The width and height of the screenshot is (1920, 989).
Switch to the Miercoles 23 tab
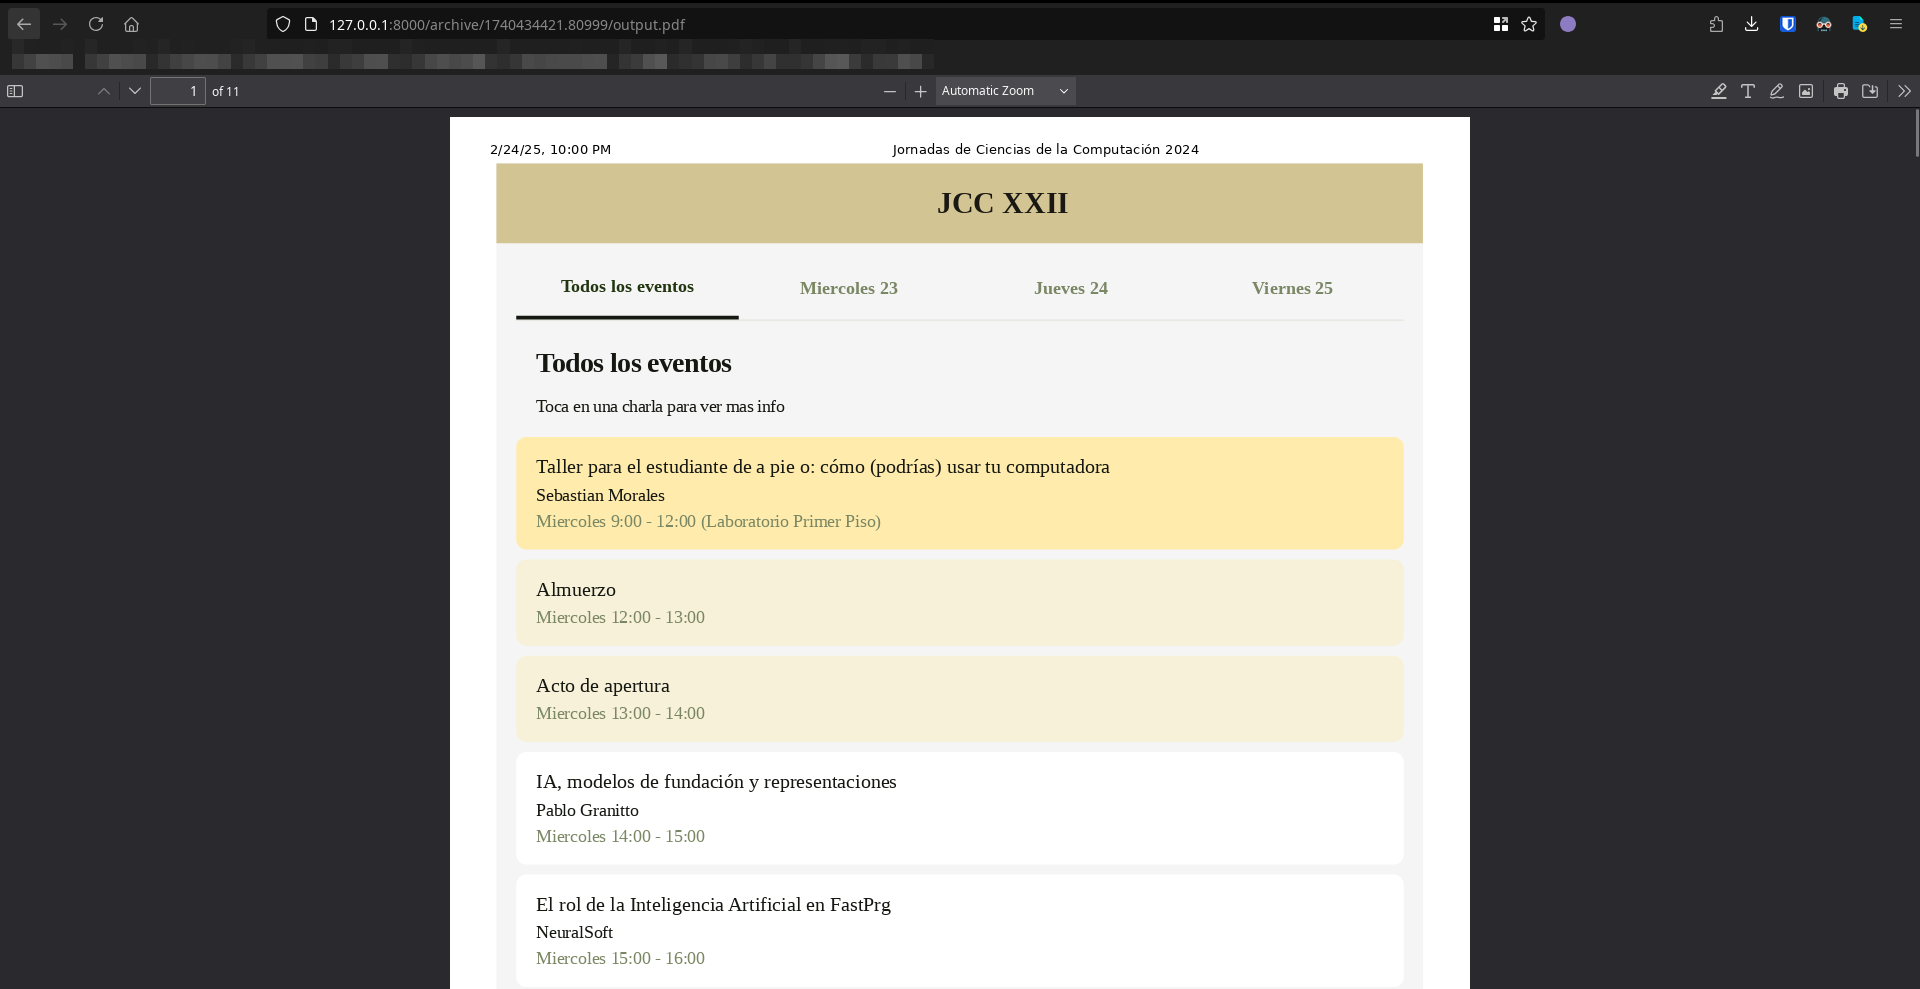point(849,288)
